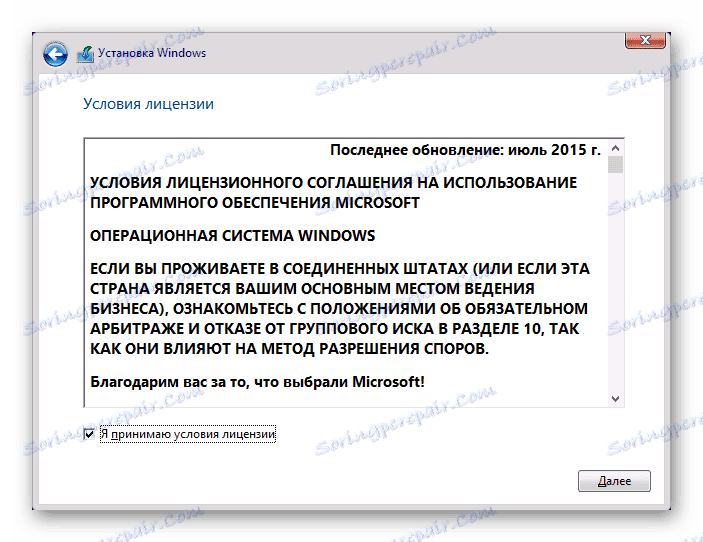703x542 pixels.
Task: Click "Благодарим вас за то, что выбрали Microsoft!"
Action: (x=257, y=382)
